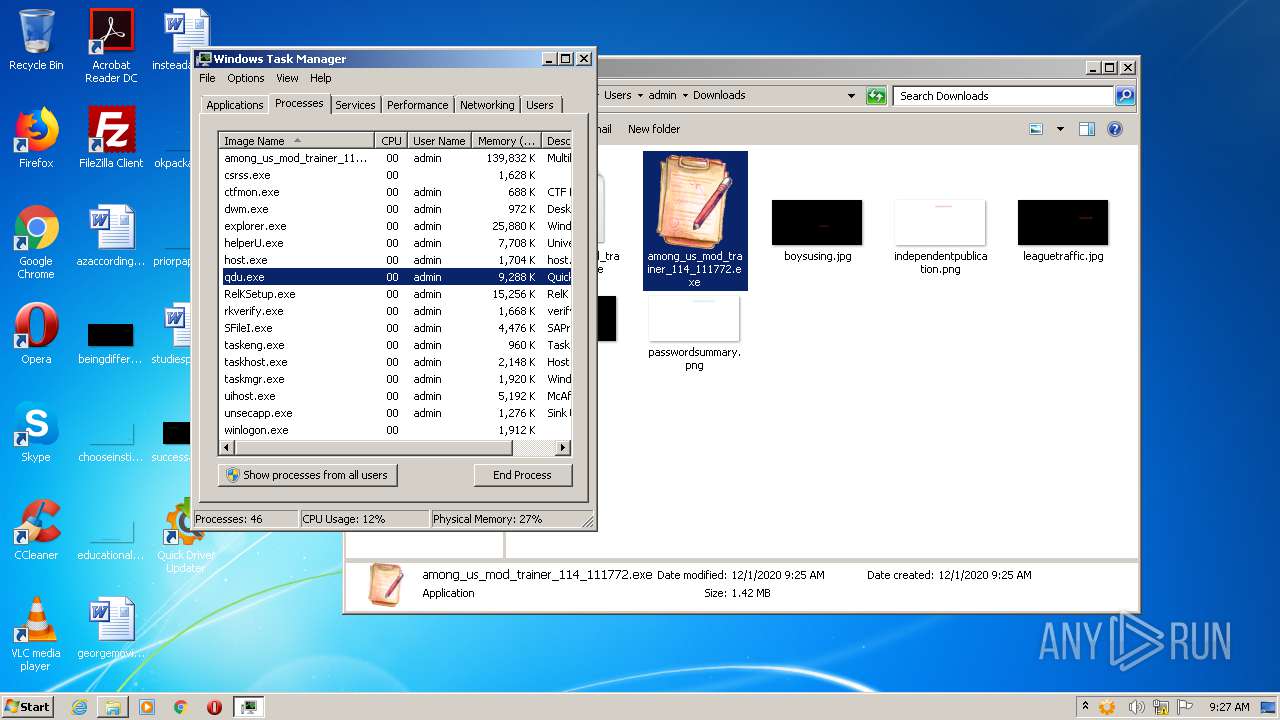This screenshot has height=720, width=1280.
Task: Sort processes by CPU column
Action: tap(391, 141)
